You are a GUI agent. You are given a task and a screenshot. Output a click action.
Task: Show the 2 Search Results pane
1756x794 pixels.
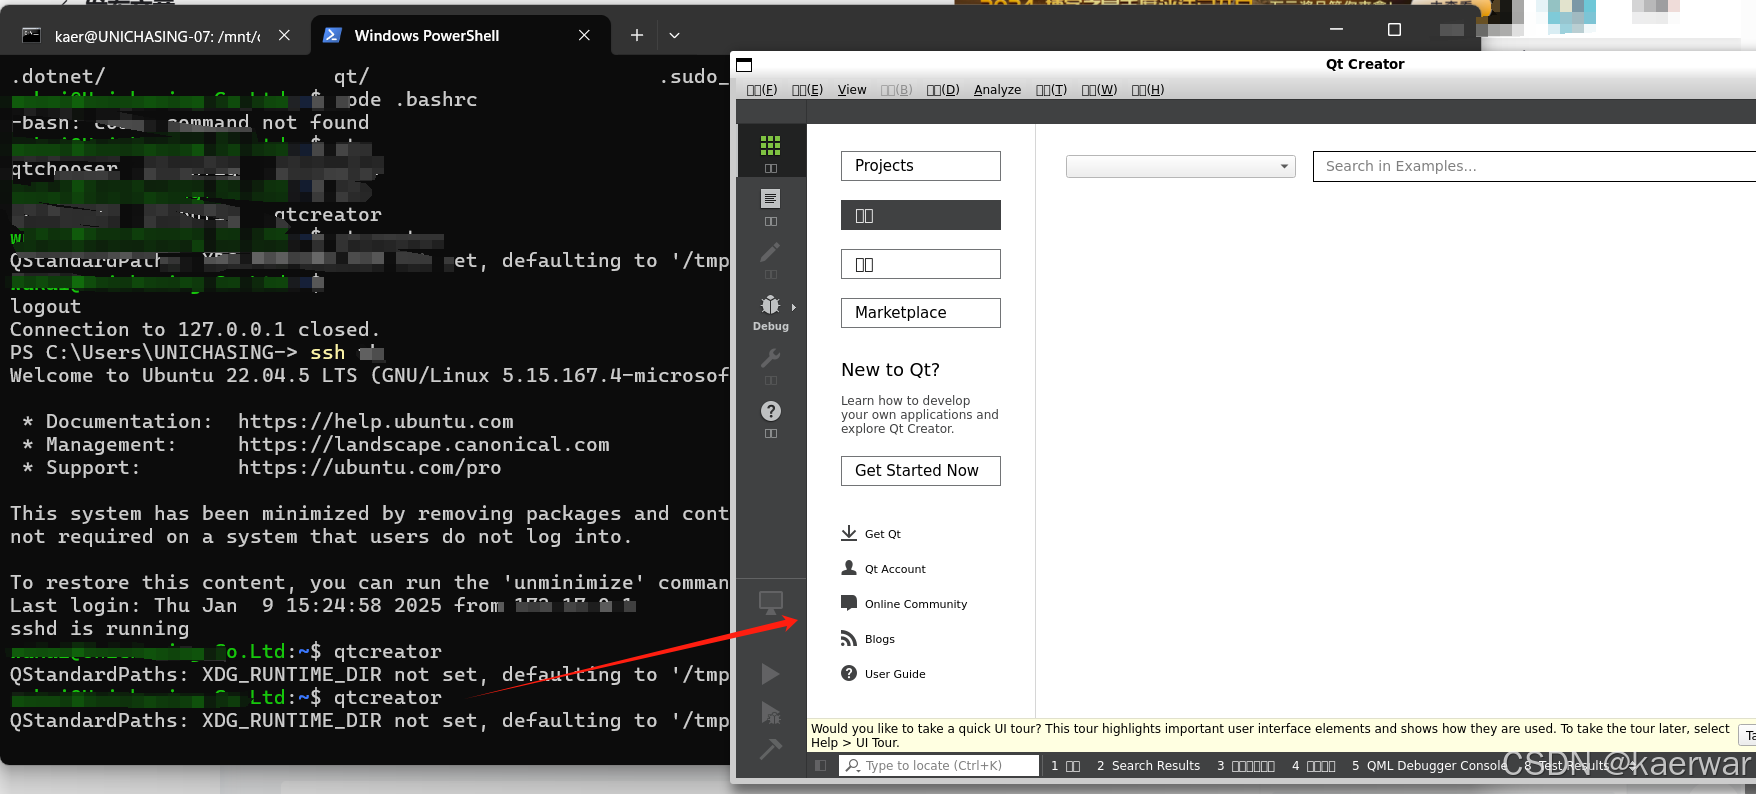point(1148,766)
